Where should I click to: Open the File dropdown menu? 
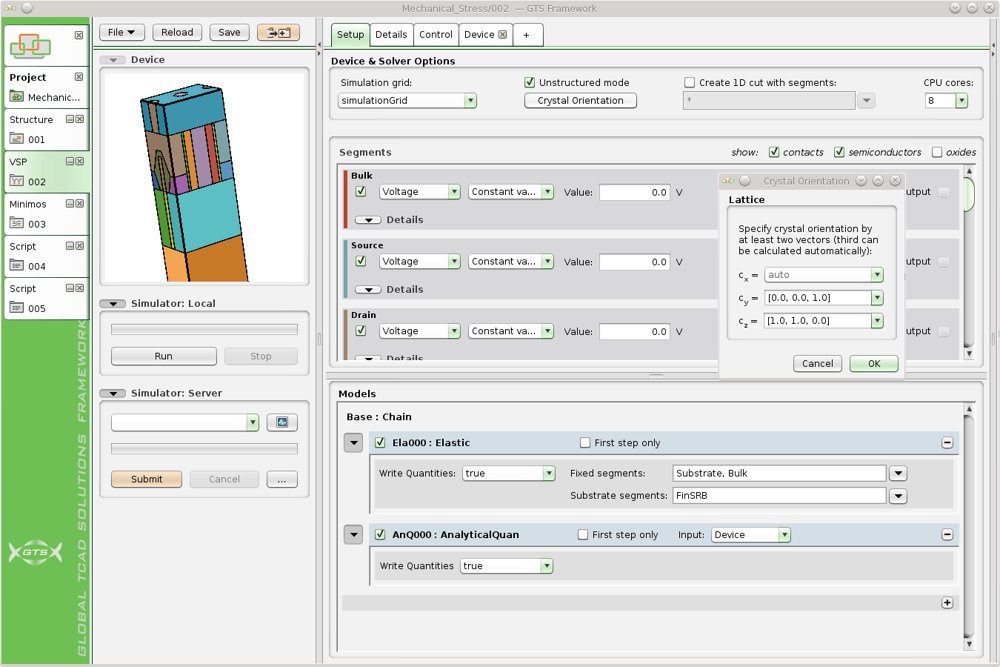(121, 33)
